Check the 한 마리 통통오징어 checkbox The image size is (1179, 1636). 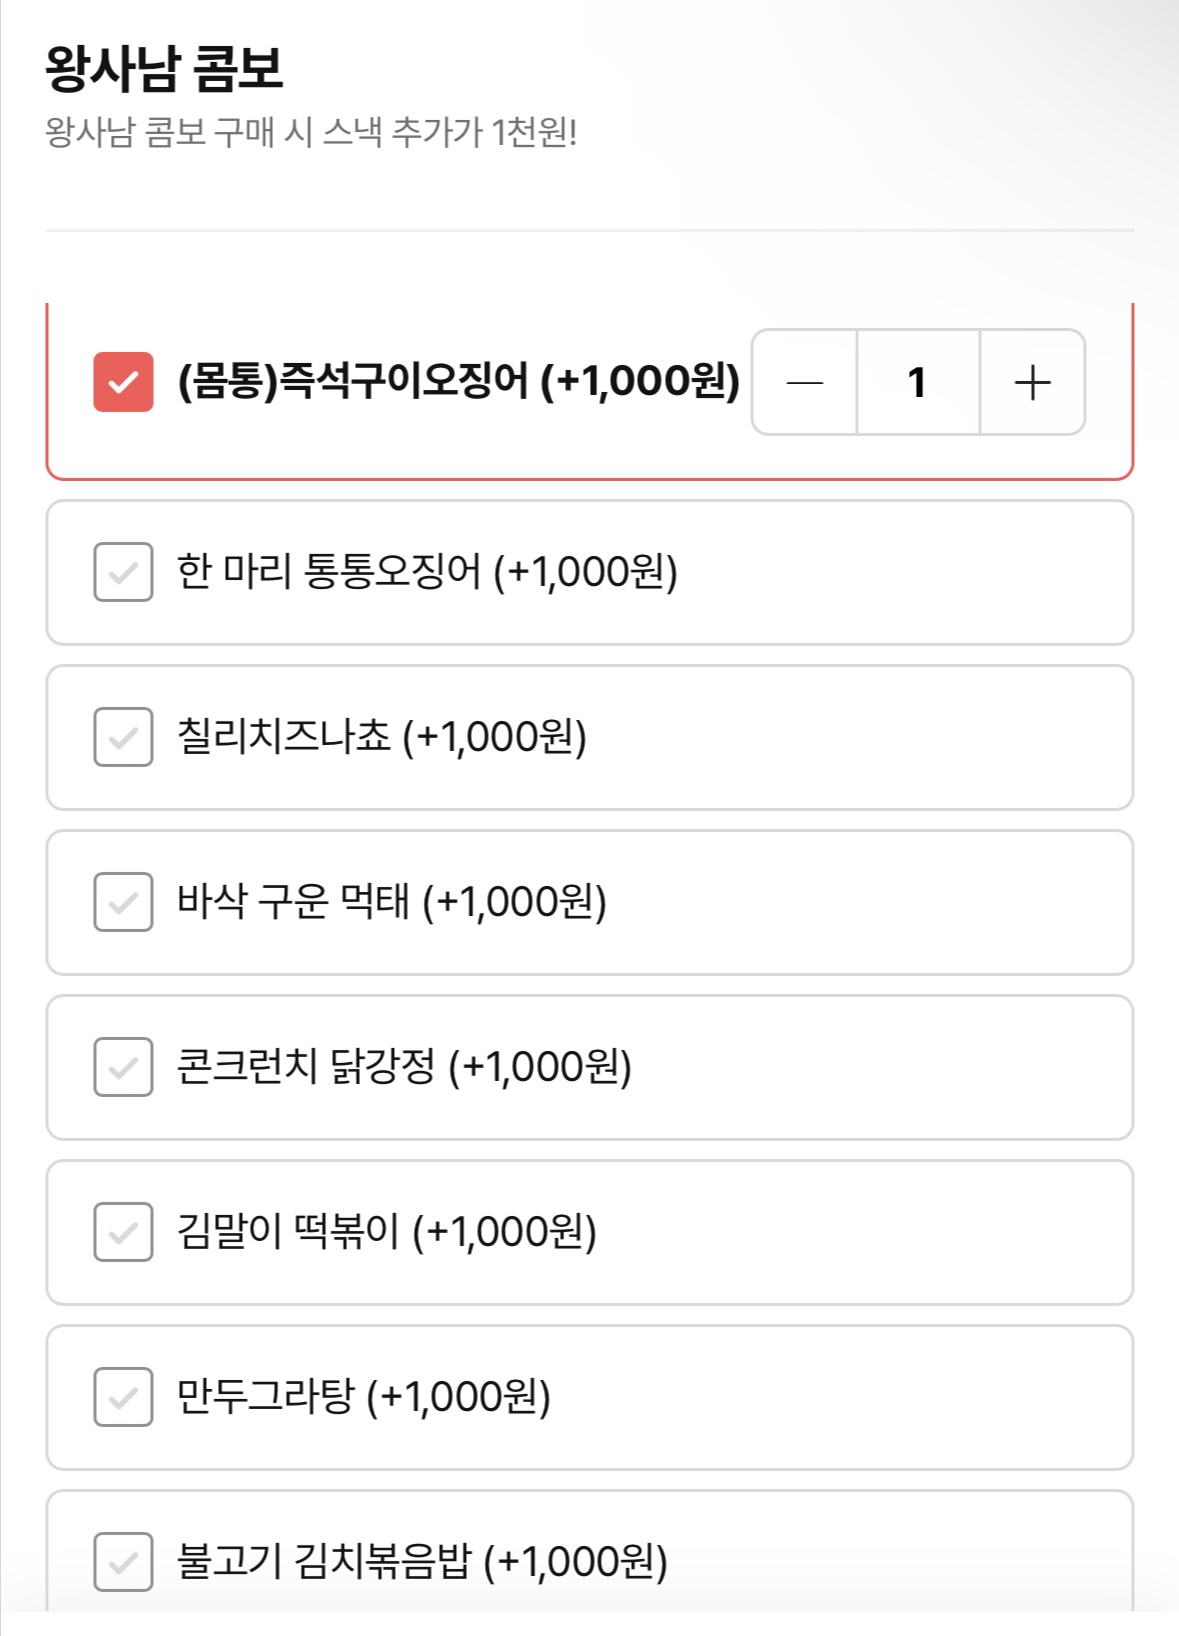123,572
